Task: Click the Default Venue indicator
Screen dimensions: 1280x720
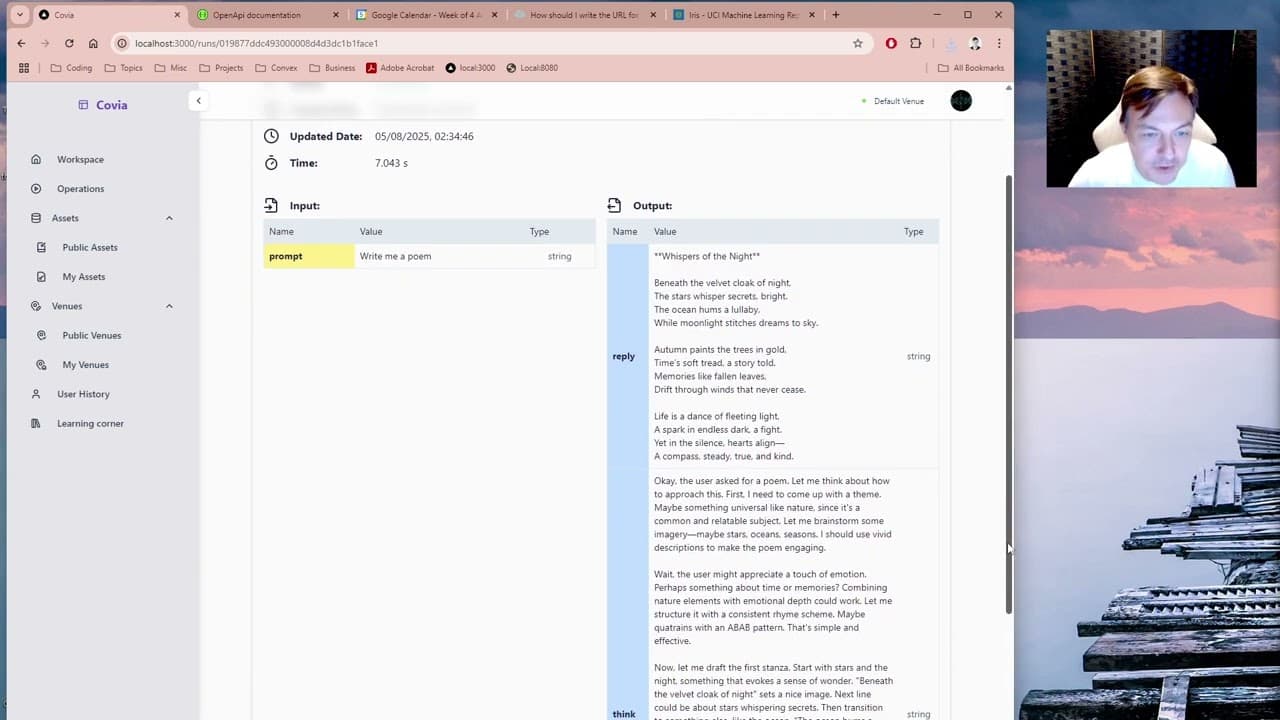Action: click(893, 101)
